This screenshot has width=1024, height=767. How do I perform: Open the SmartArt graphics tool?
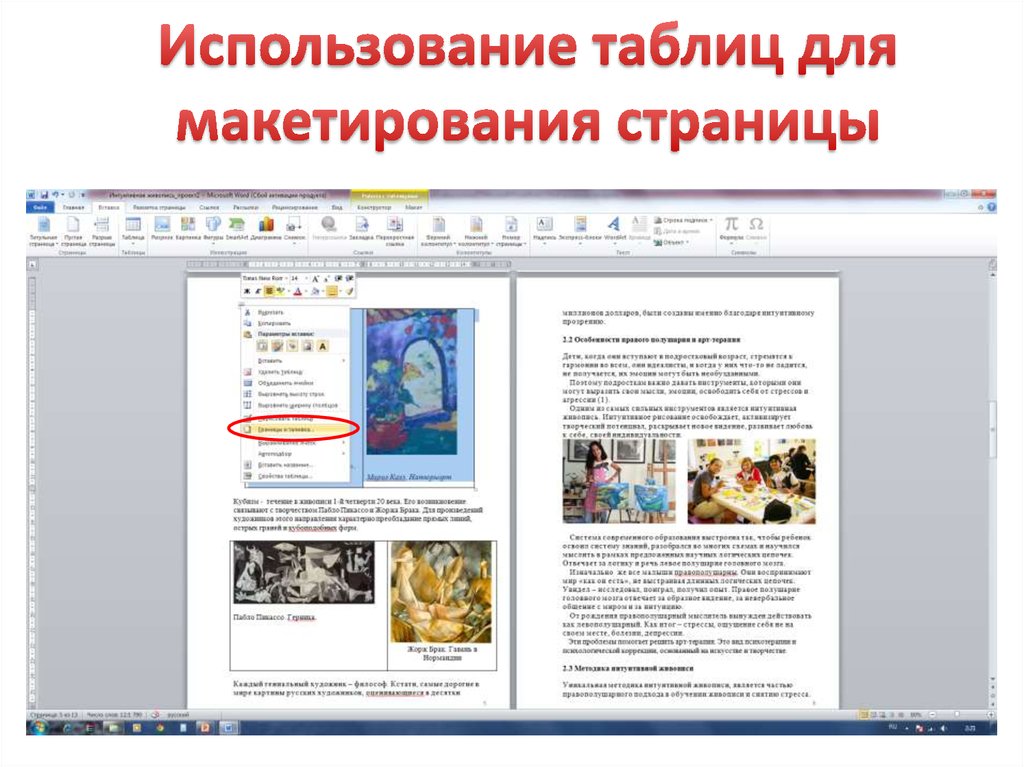click(x=237, y=229)
